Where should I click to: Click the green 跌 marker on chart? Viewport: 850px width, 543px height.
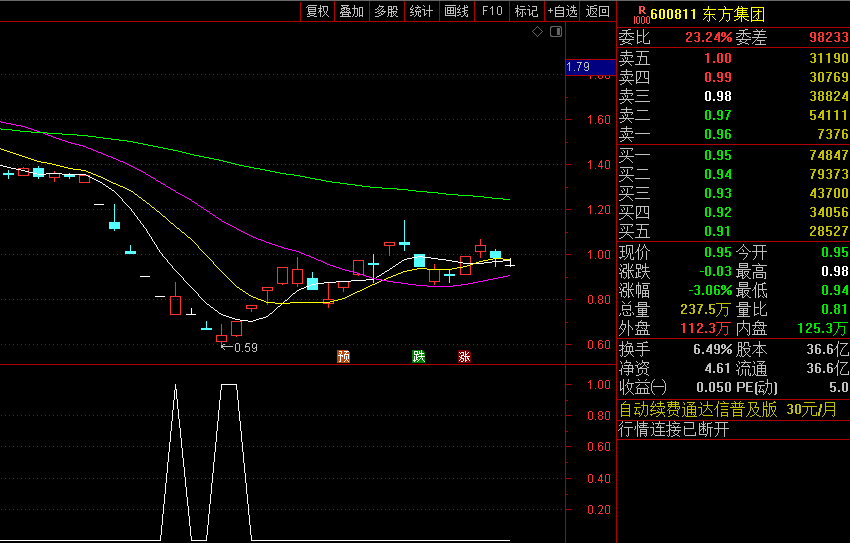click(x=419, y=356)
